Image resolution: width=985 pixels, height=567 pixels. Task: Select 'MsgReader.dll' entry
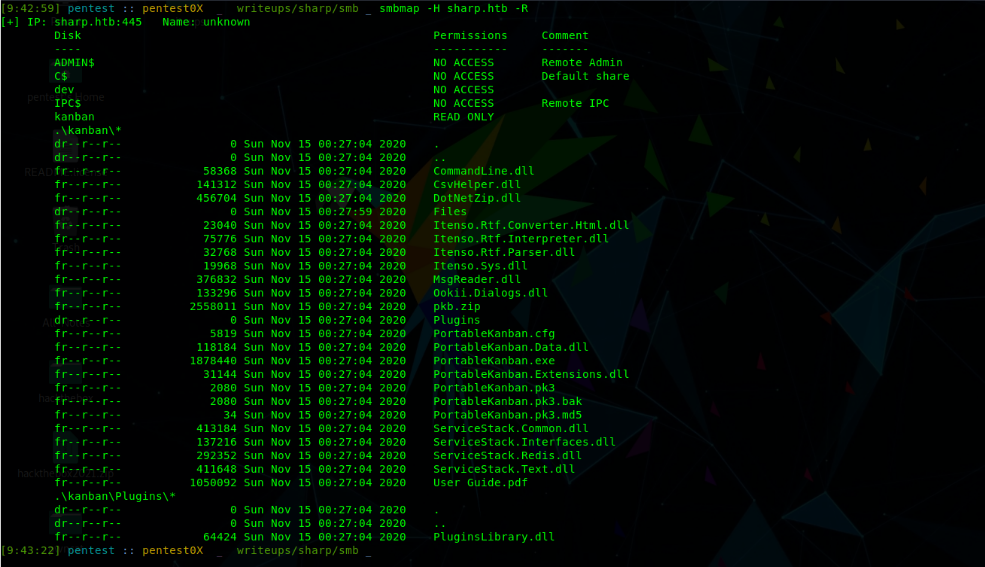click(477, 279)
